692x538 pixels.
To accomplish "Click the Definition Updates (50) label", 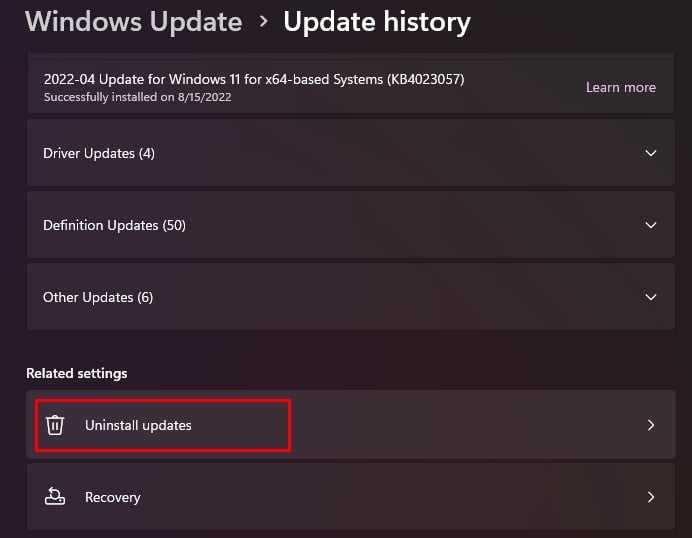I will pos(114,225).
